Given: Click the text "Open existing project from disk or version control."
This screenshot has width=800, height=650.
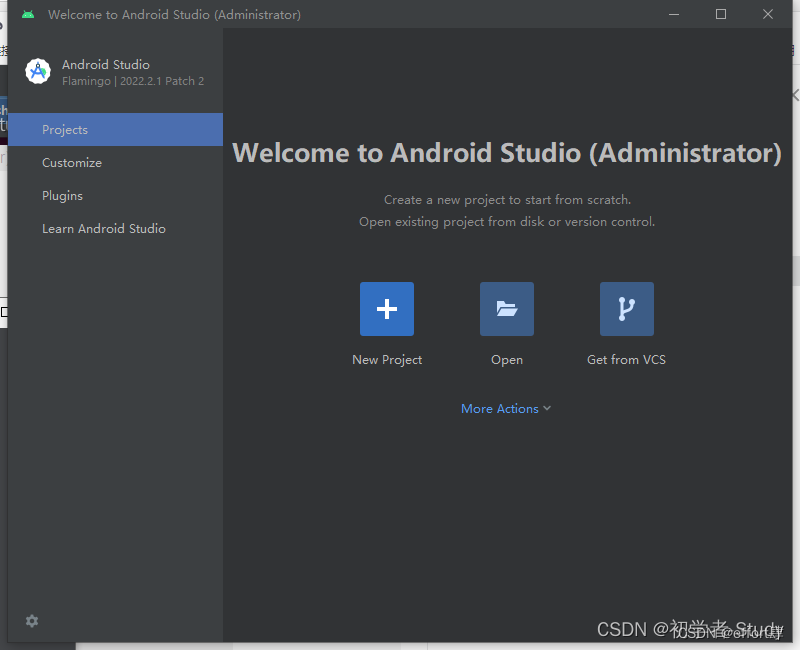Looking at the screenshot, I should tap(507, 222).
